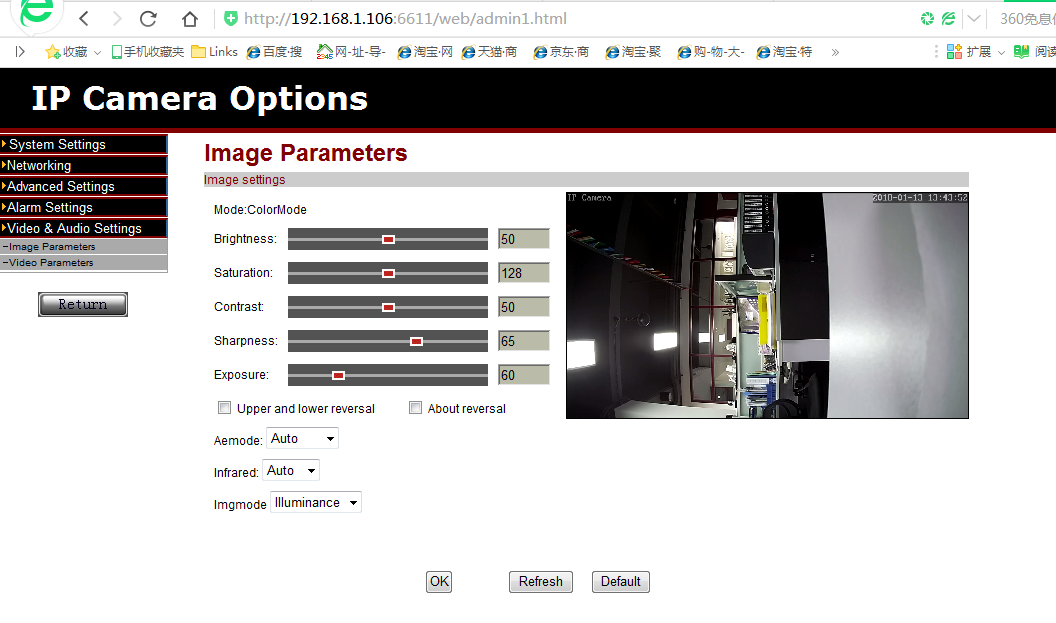Open the Infrared dropdown
This screenshot has height=623, width=1056.
click(291, 471)
